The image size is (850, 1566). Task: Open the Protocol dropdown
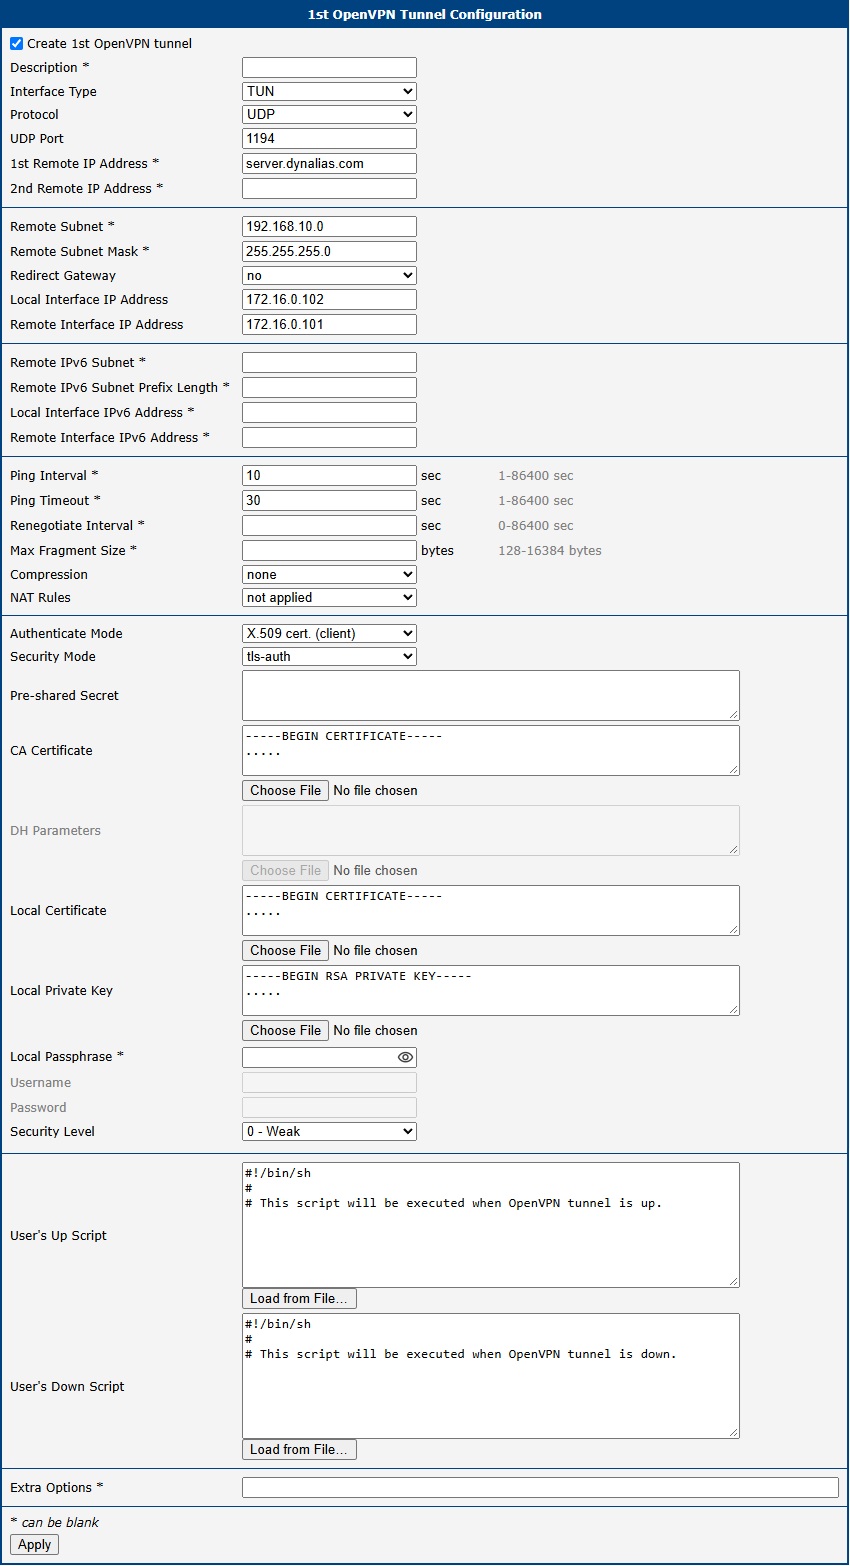[329, 114]
